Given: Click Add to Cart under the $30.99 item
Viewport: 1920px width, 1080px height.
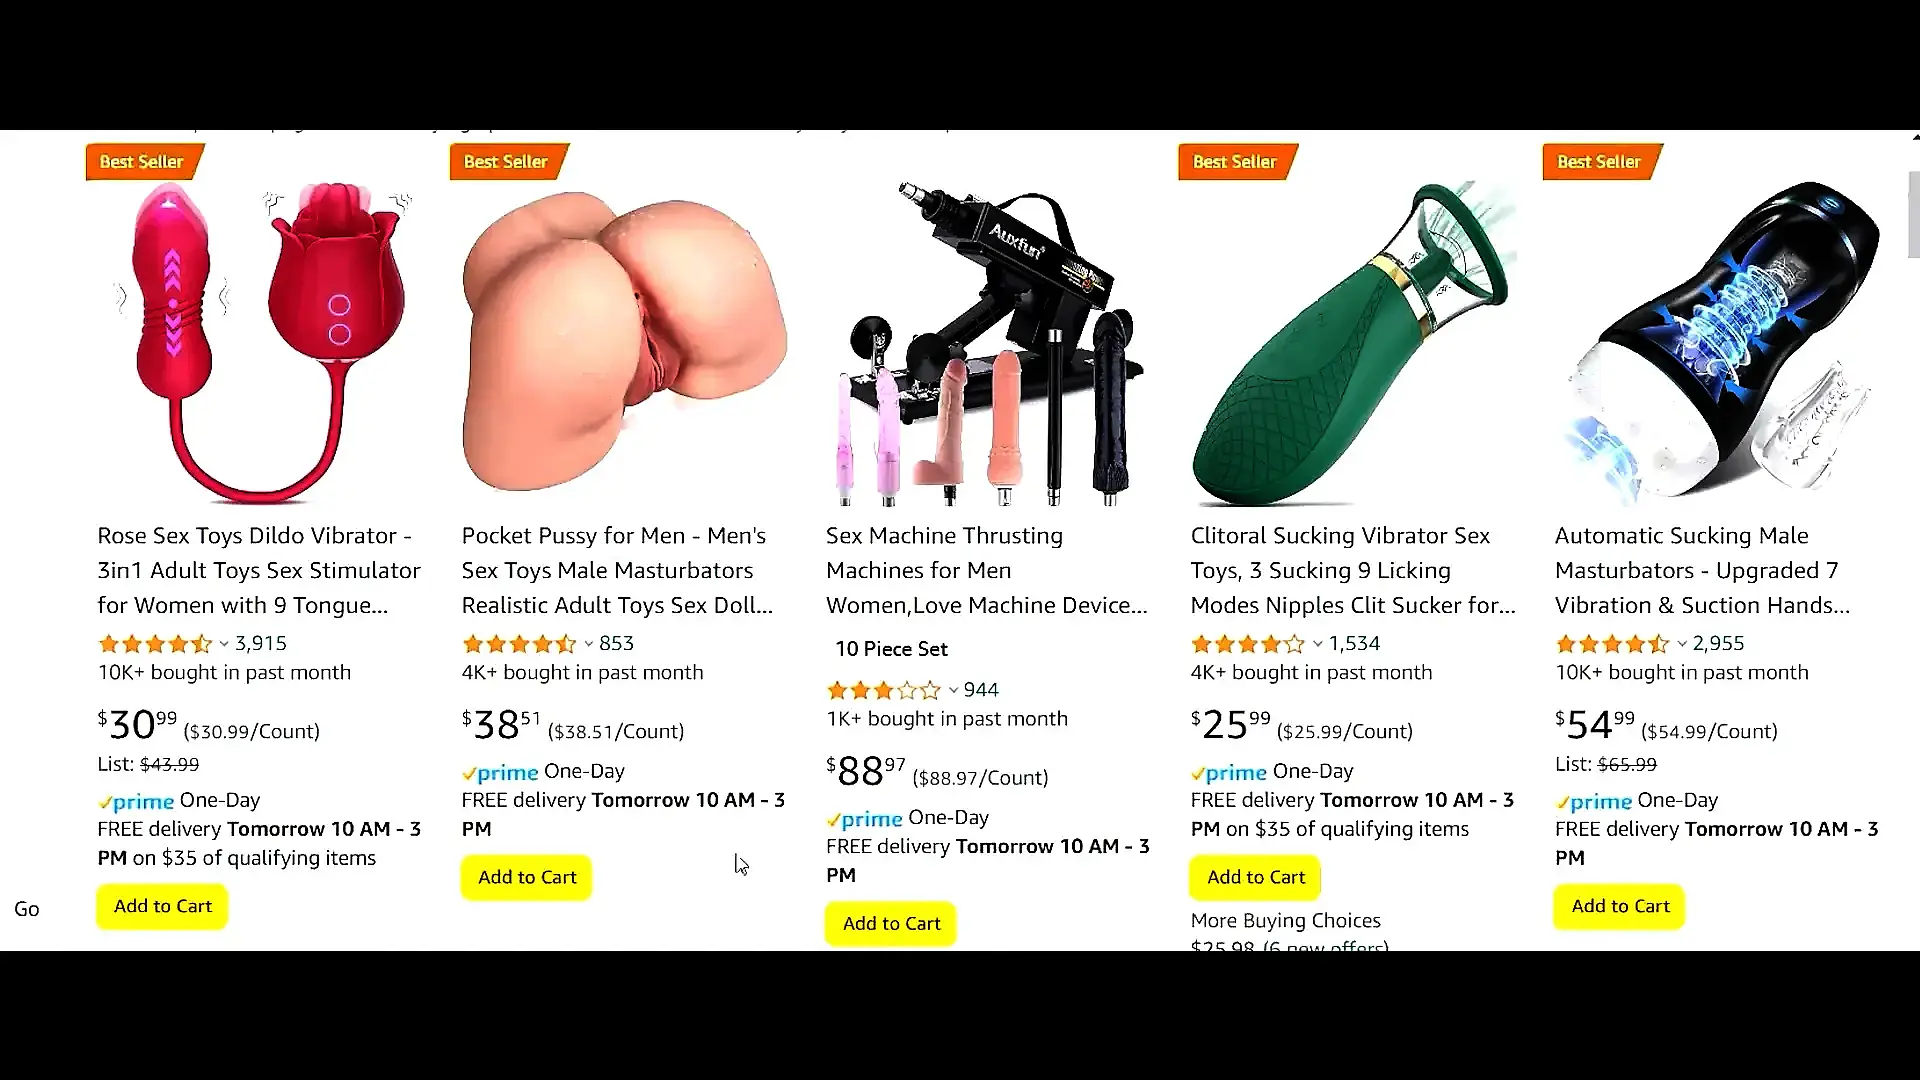Looking at the screenshot, I should click(162, 906).
